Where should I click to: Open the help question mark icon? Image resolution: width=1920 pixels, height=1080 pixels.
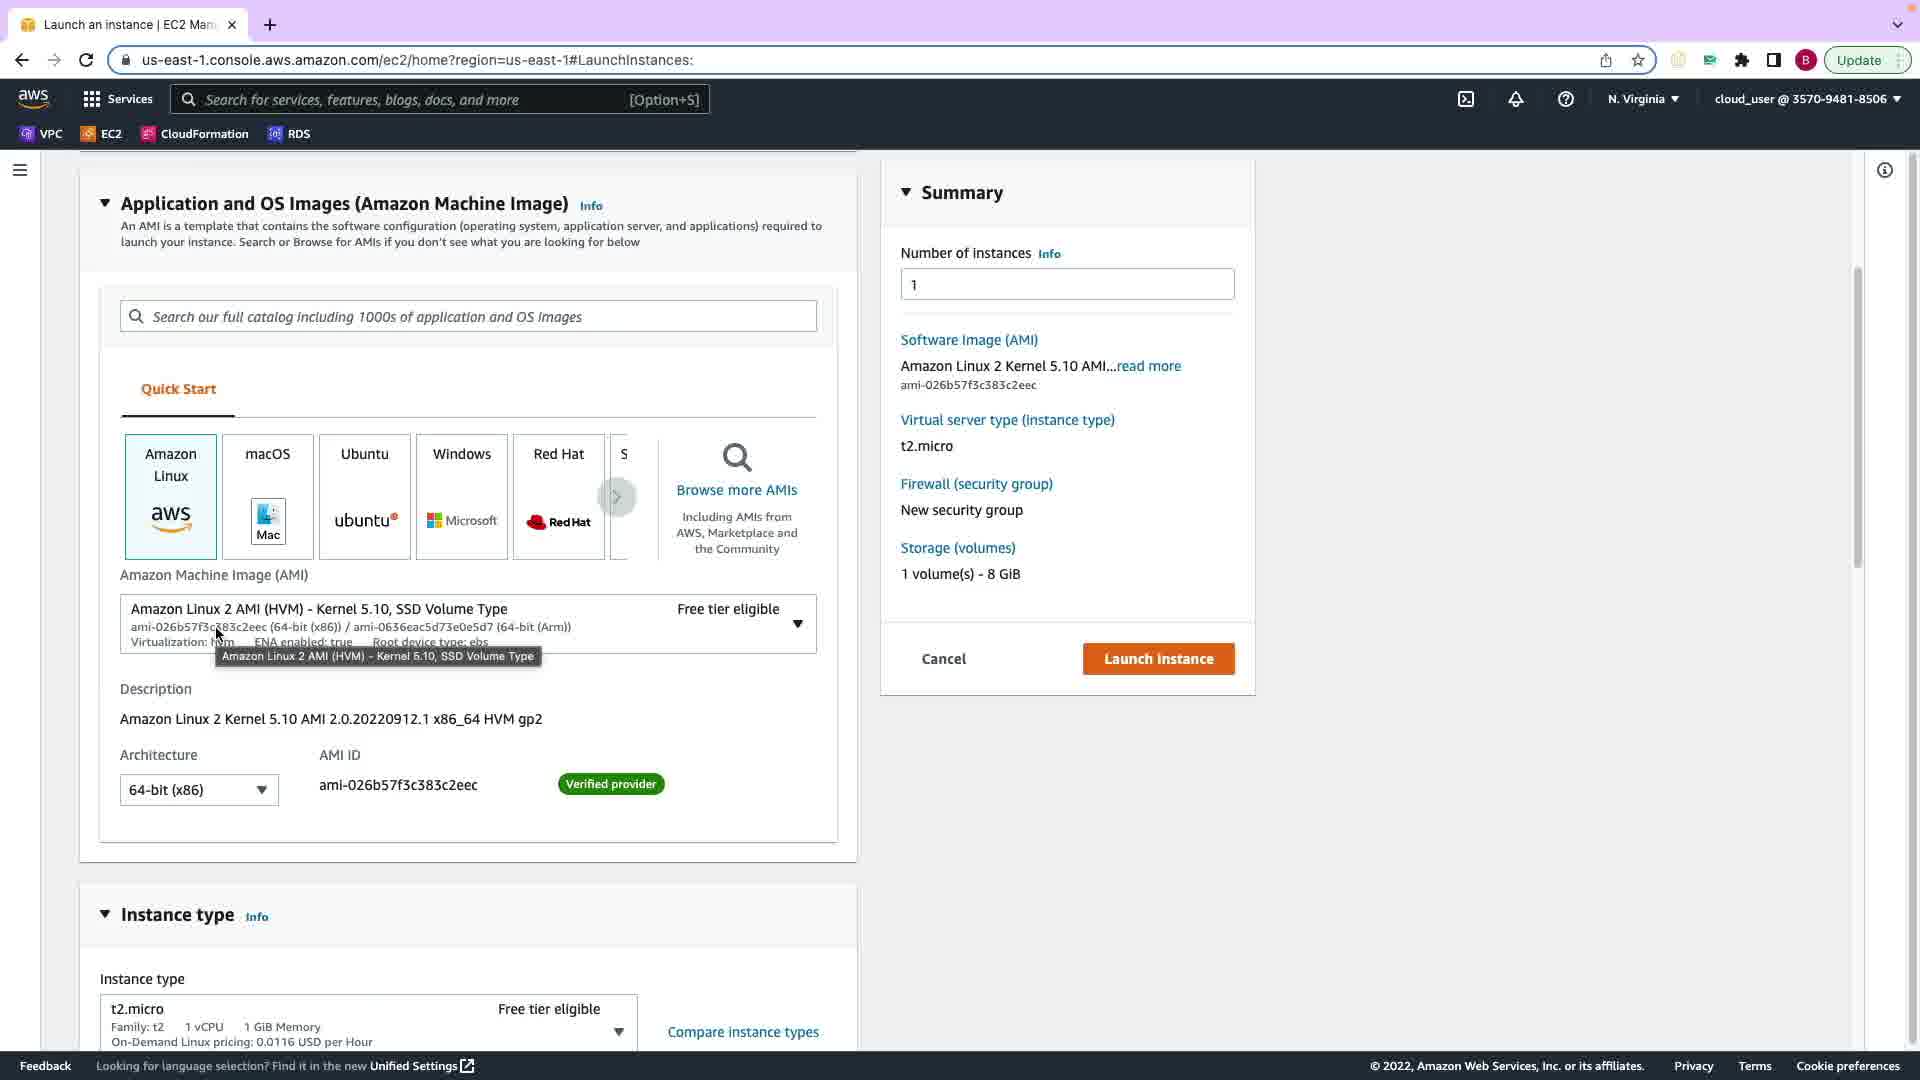(x=1566, y=99)
